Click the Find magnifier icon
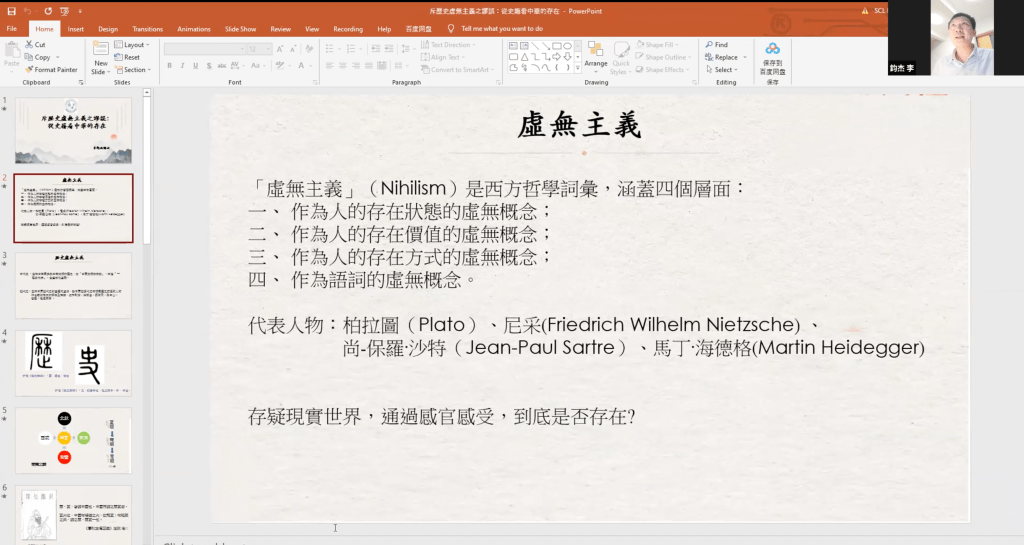The height and width of the screenshot is (545, 1024). pyautogui.click(x=709, y=45)
